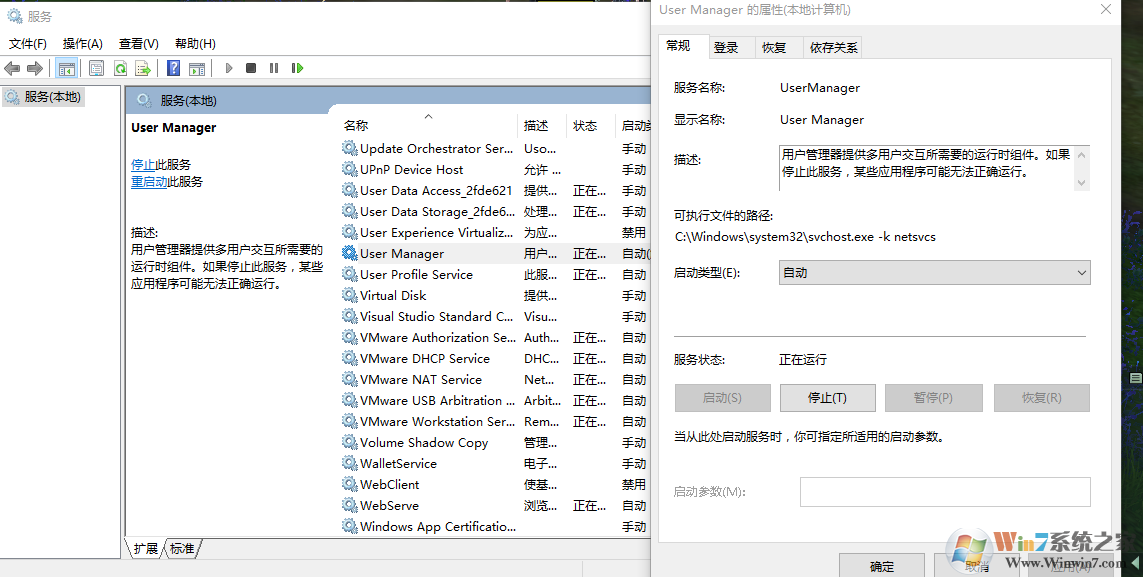The image size is (1143, 577).
Task: Click gear icon beside WebClient
Action: tap(350, 484)
